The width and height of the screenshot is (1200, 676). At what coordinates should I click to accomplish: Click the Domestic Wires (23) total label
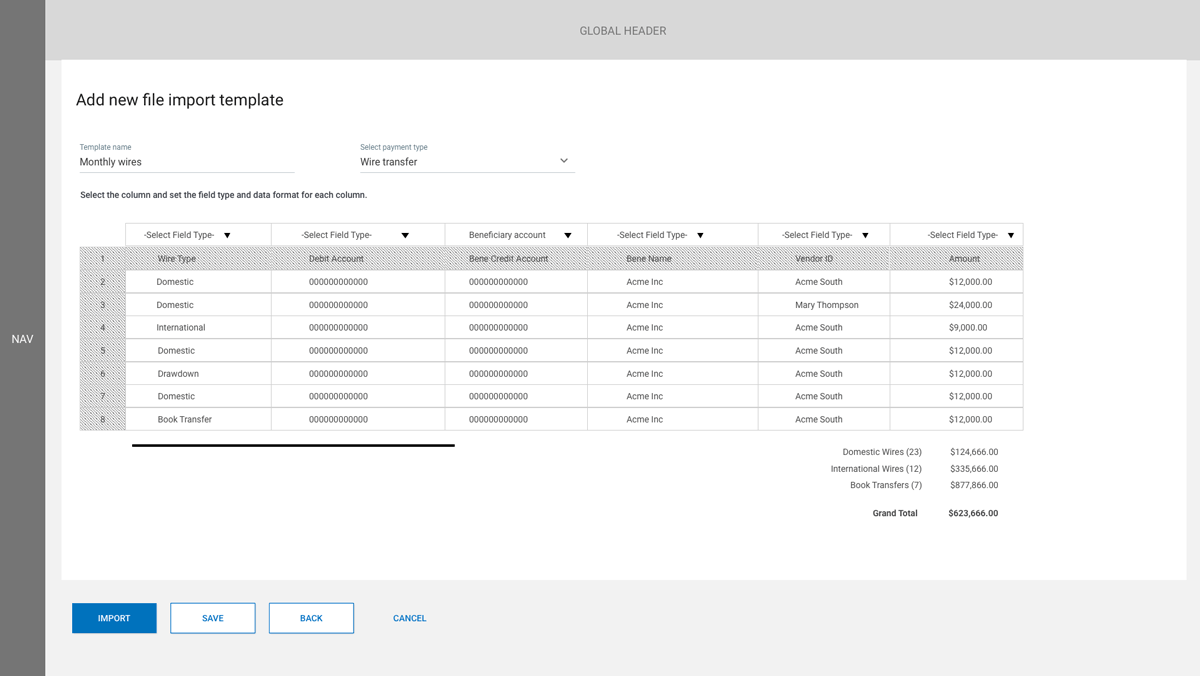[x=882, y=452]
